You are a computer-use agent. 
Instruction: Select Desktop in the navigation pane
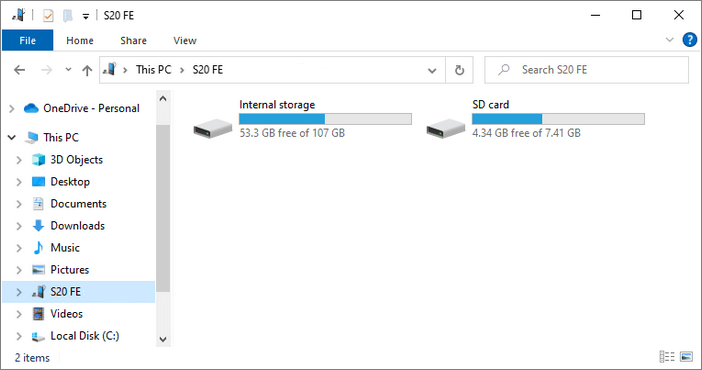pyautogui.click(x=70, y=182)
